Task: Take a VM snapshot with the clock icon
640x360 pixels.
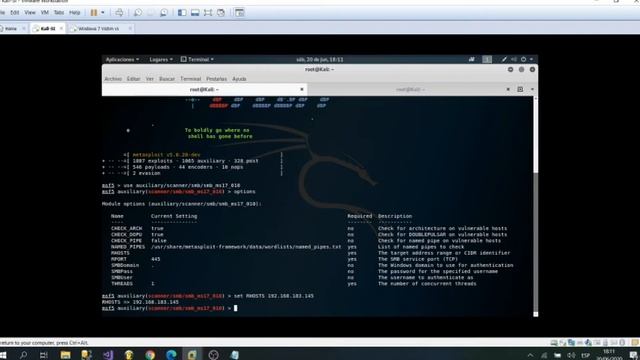Action: (x=138, y=13)
